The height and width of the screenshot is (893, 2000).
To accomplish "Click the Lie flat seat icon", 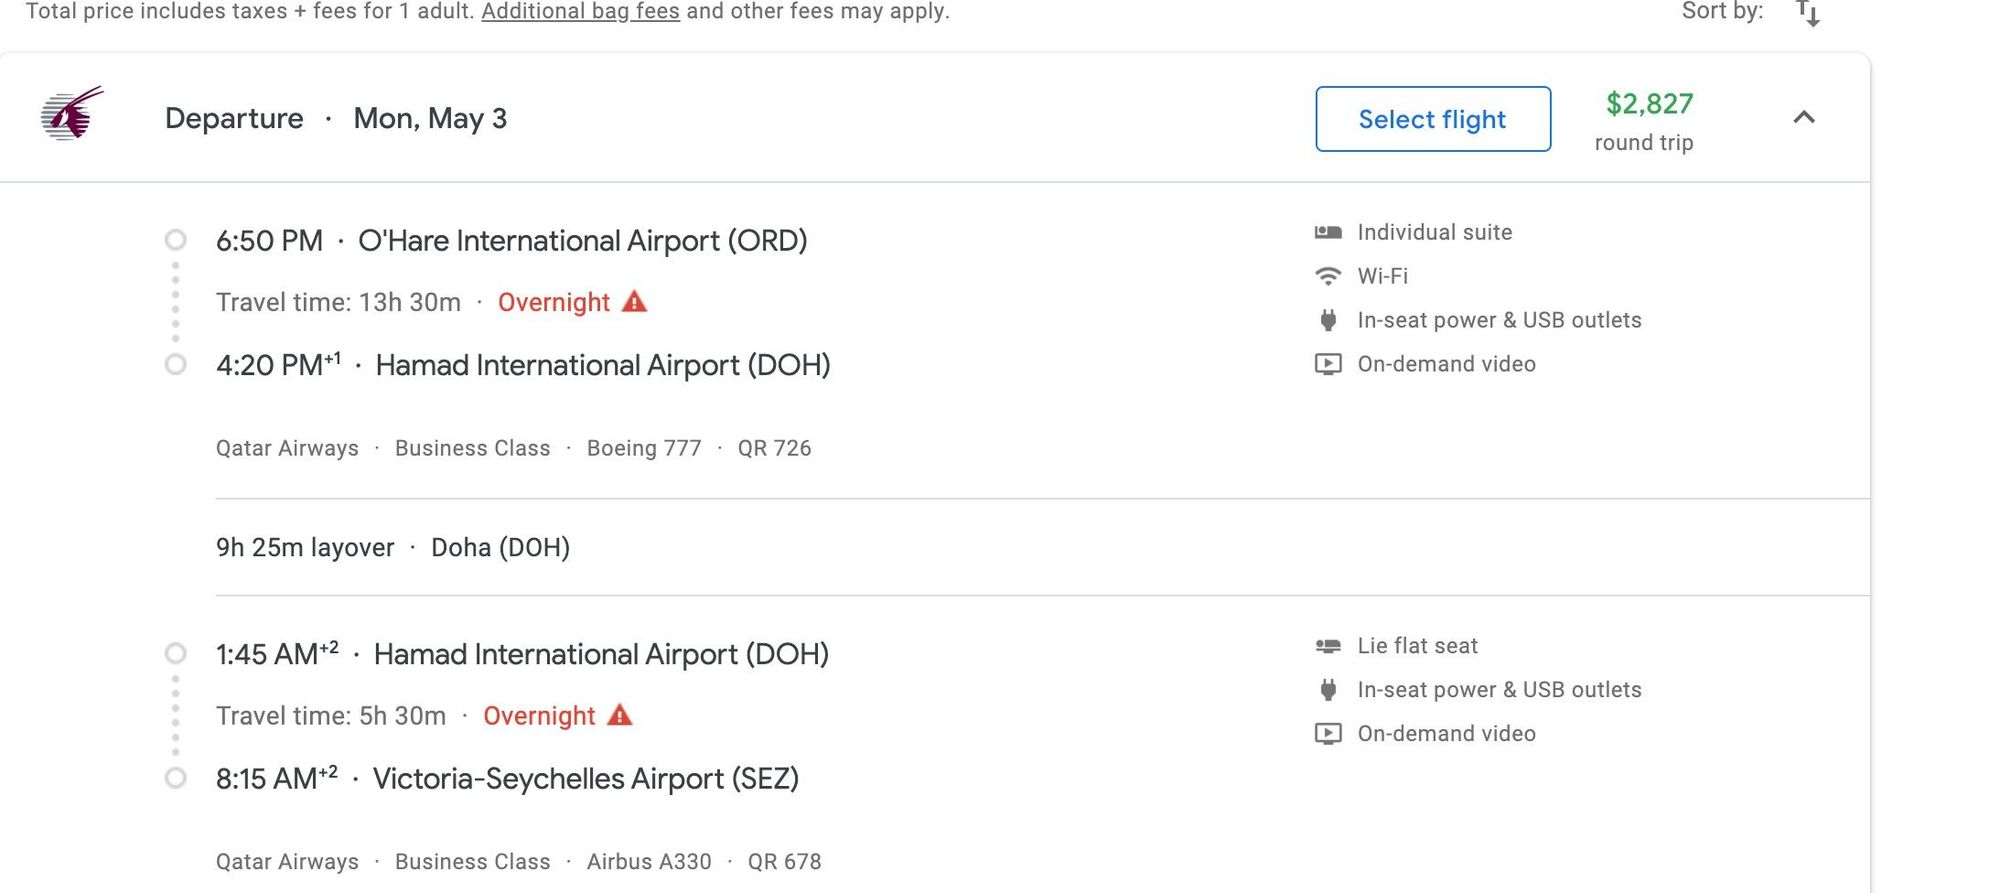I will click(x=1328, y=646).
